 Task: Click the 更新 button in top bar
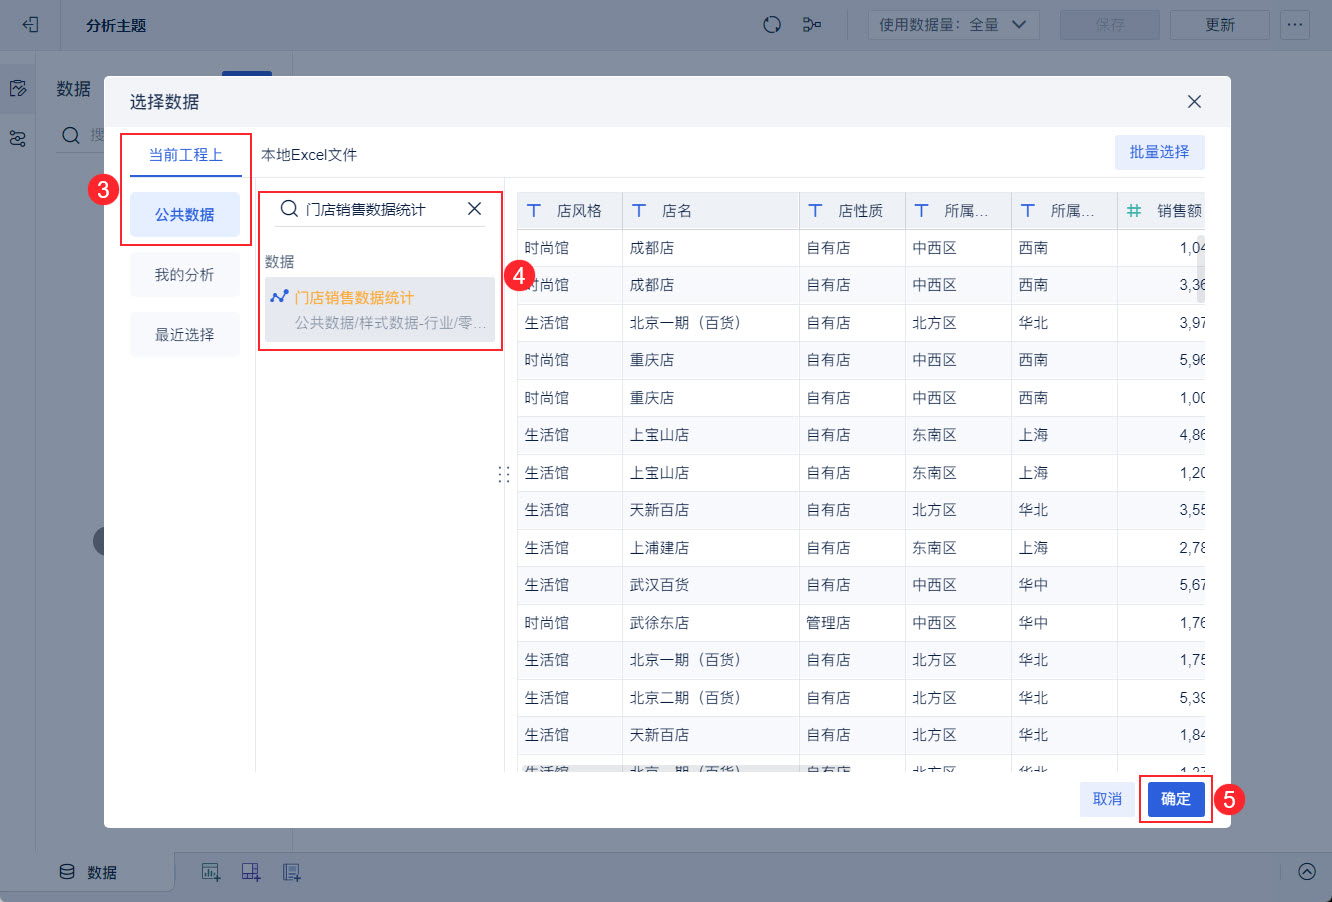tap(1220, 25)
